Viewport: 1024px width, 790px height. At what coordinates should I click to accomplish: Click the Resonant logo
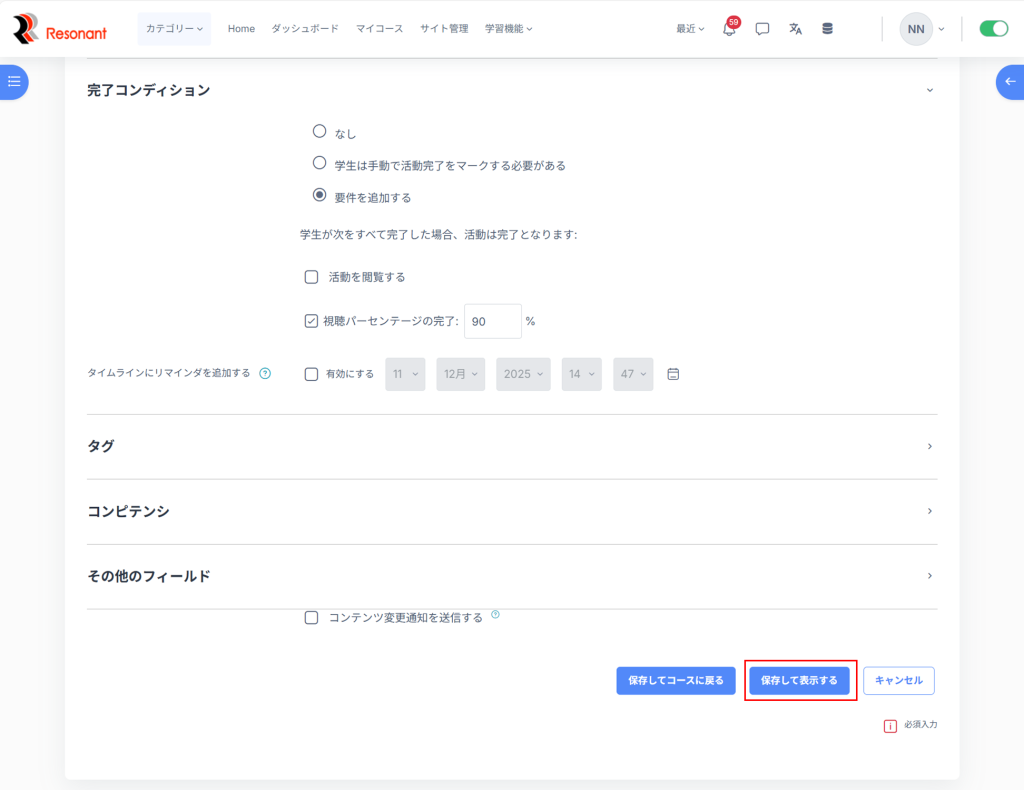60,29
